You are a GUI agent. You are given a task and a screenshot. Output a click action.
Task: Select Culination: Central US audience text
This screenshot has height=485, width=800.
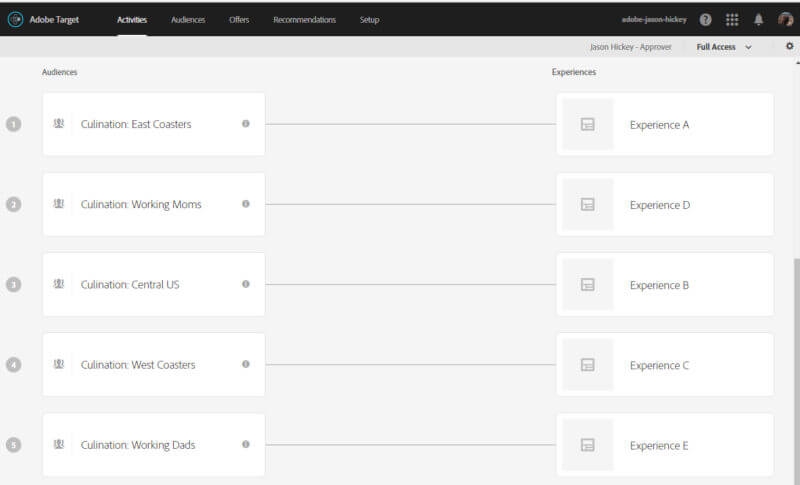(130, 284)
